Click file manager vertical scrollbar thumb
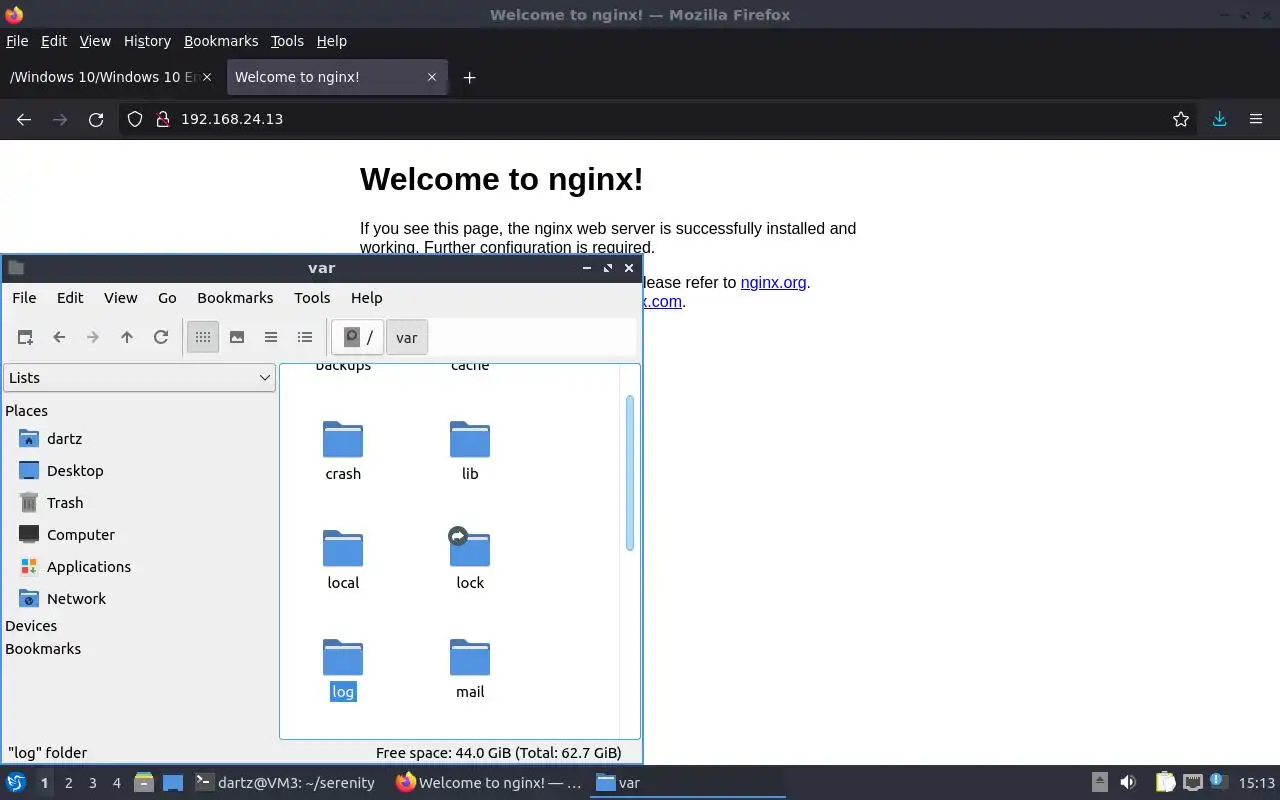The height and width of the screenshot is (800, 1280). point(630,472)
